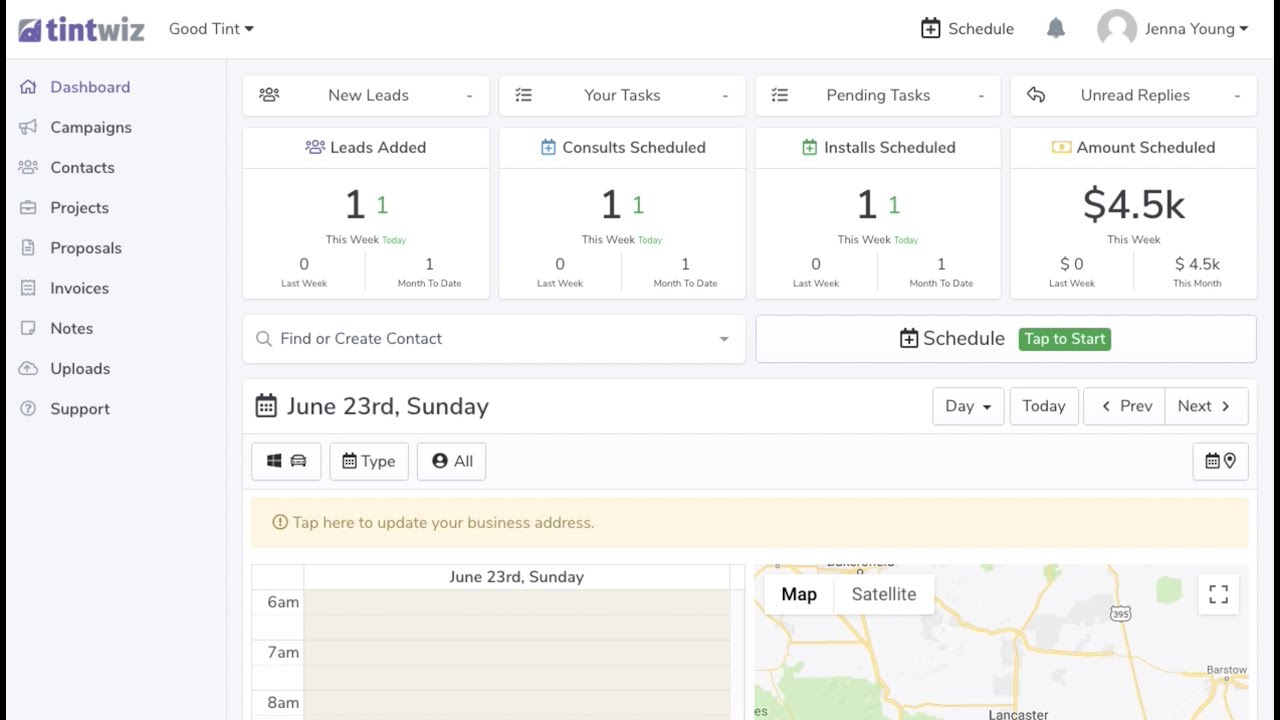Open the Day view dropdown
This screenshot has width=1280, height=720.
click(968, 406)
